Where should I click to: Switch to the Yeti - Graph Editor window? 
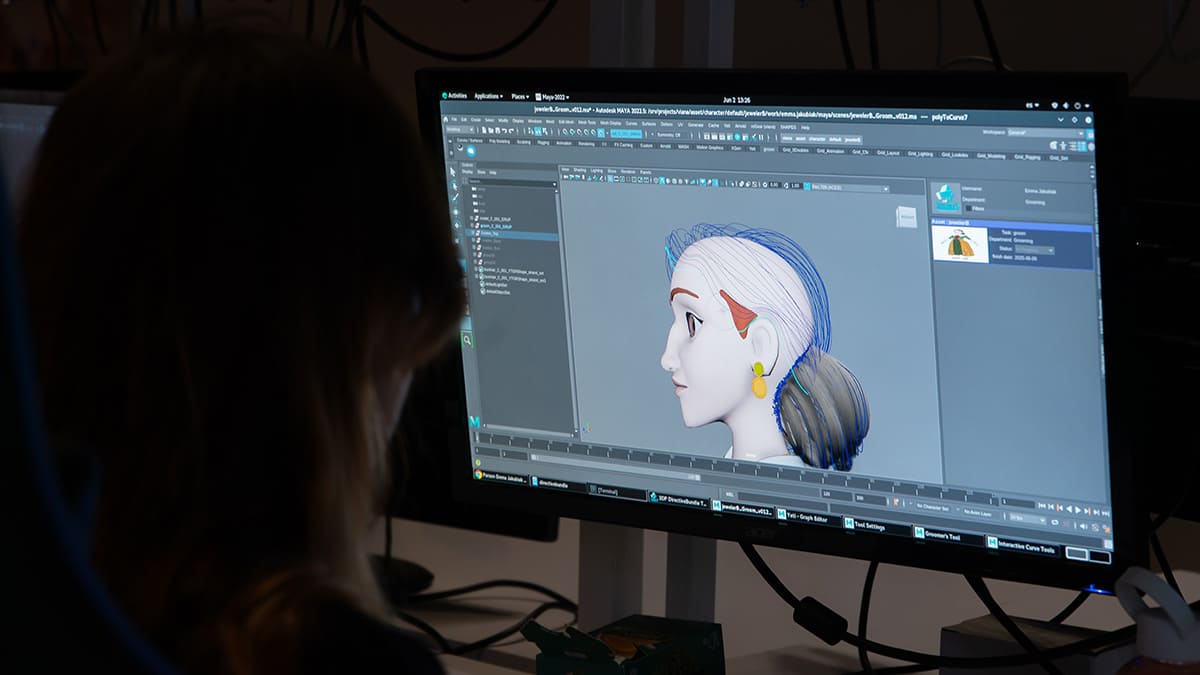click(809, 516)
